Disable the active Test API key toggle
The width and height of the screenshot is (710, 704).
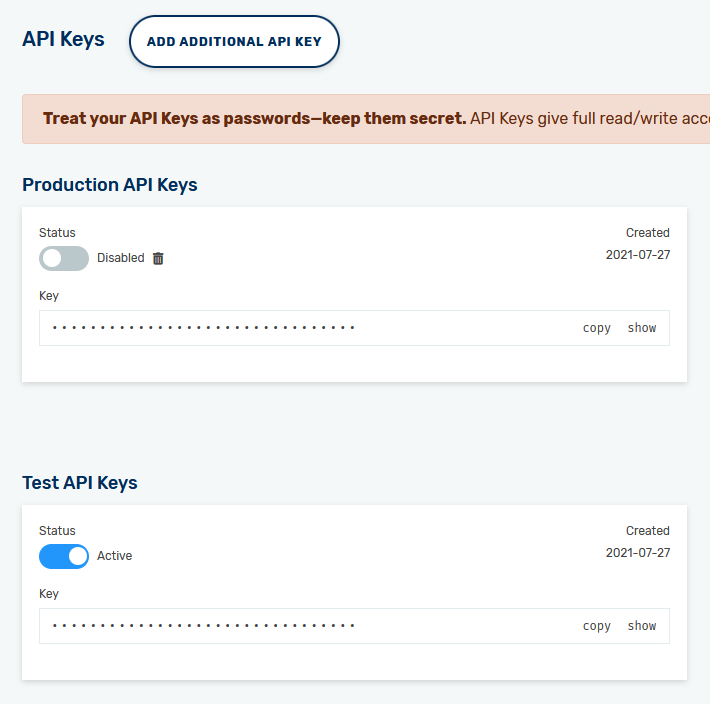point(64,556)
